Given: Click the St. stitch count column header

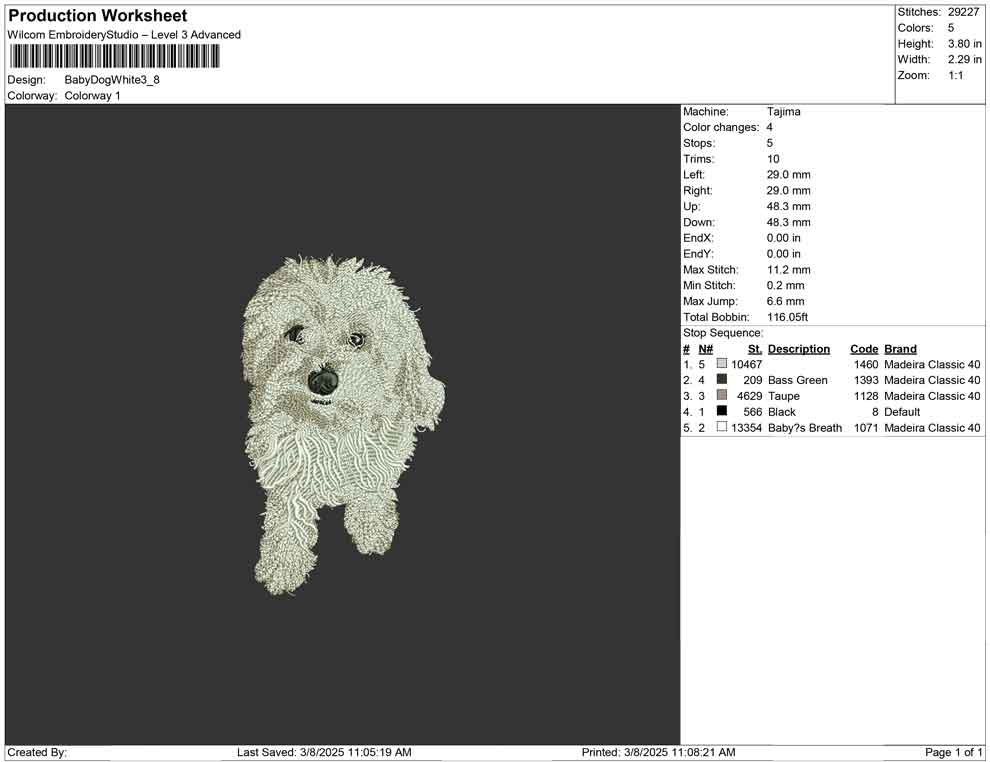Looking at the screenshot, I should [x=754, y=349].
